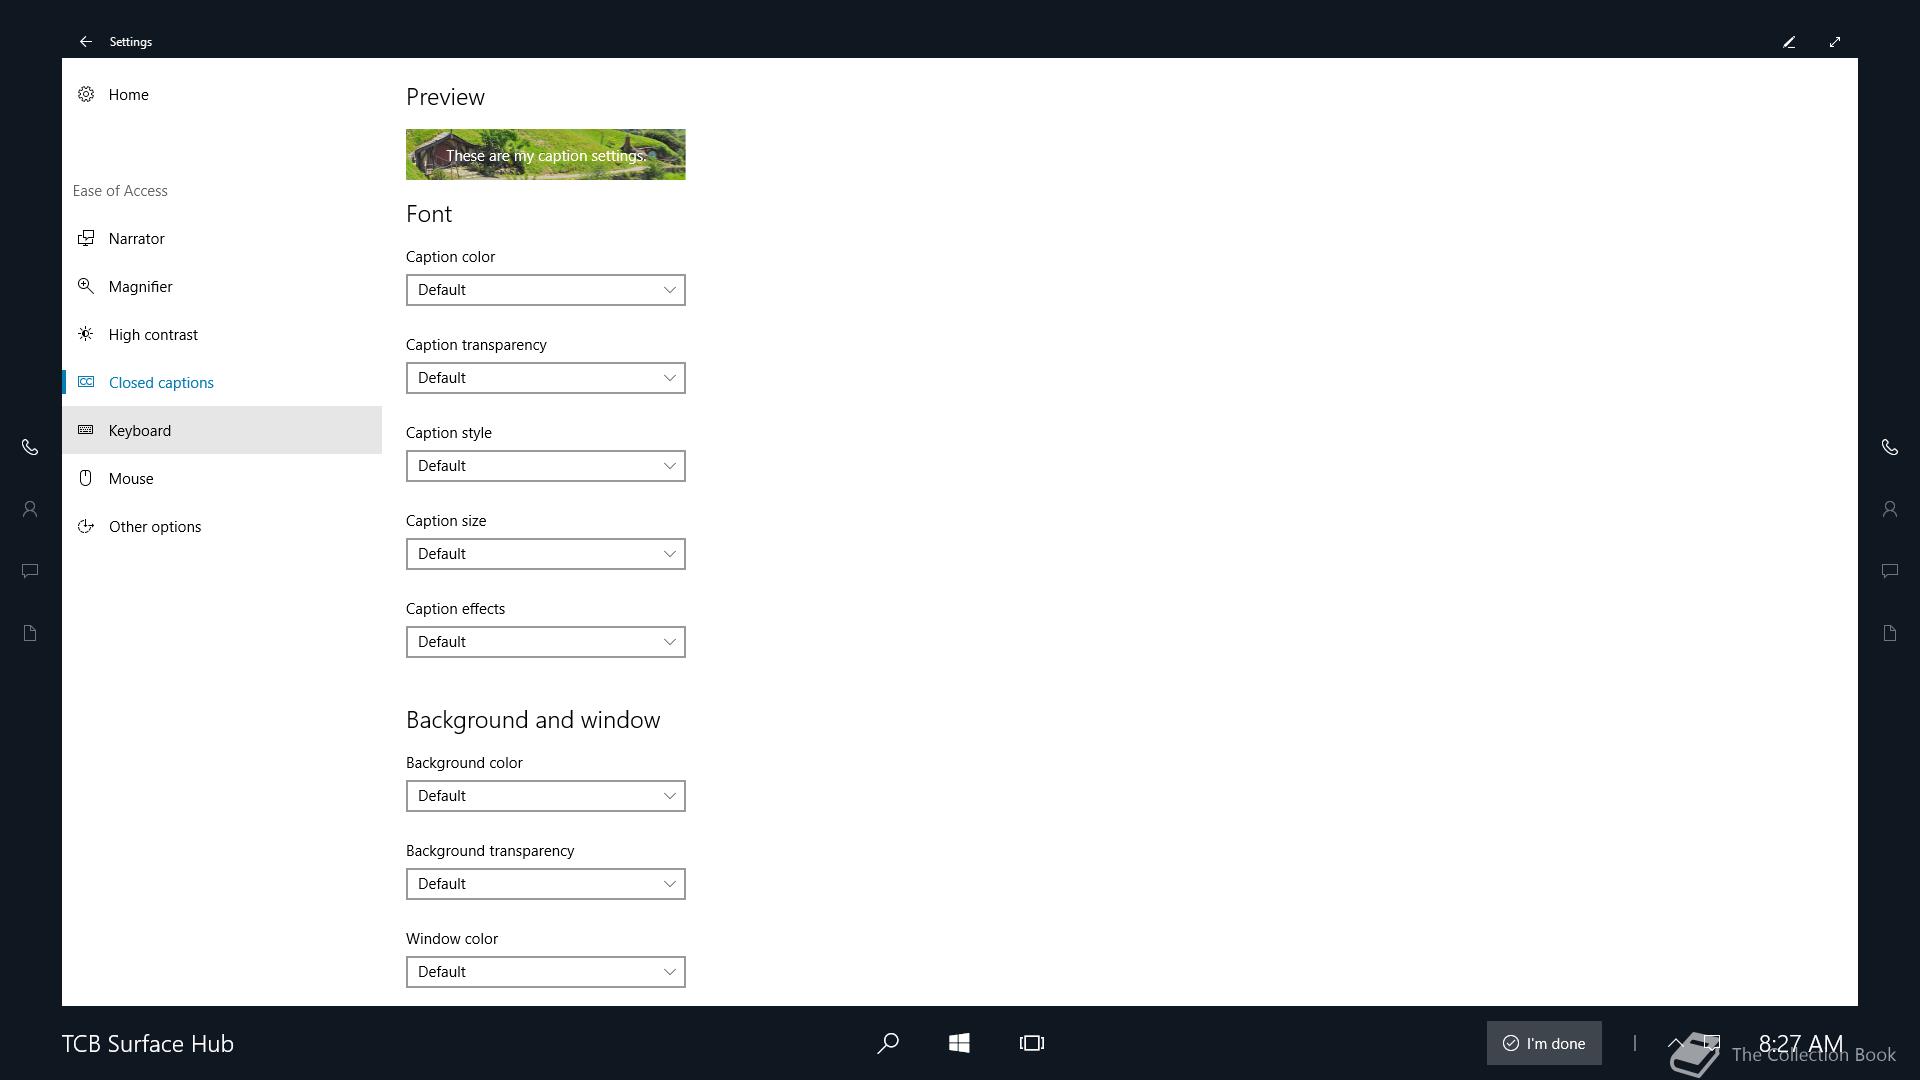Click the Narrator icon in the sidebar
The height and width of the screenshot is (1080, 1920).
pyautogui.click(x=86, y=238)
